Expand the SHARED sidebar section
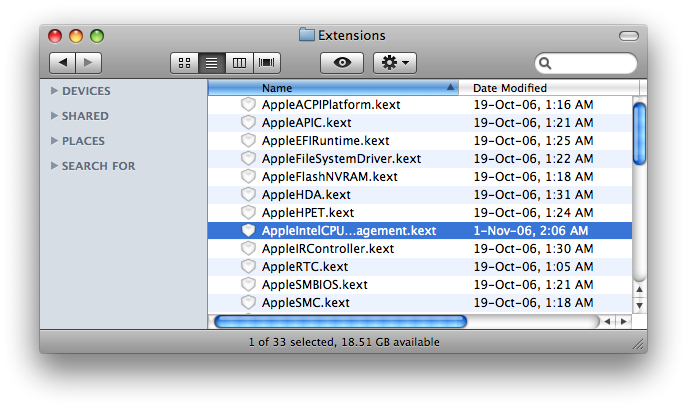This screenshot has height=408, width=687. pyautogui.click(x=54, y=116)
